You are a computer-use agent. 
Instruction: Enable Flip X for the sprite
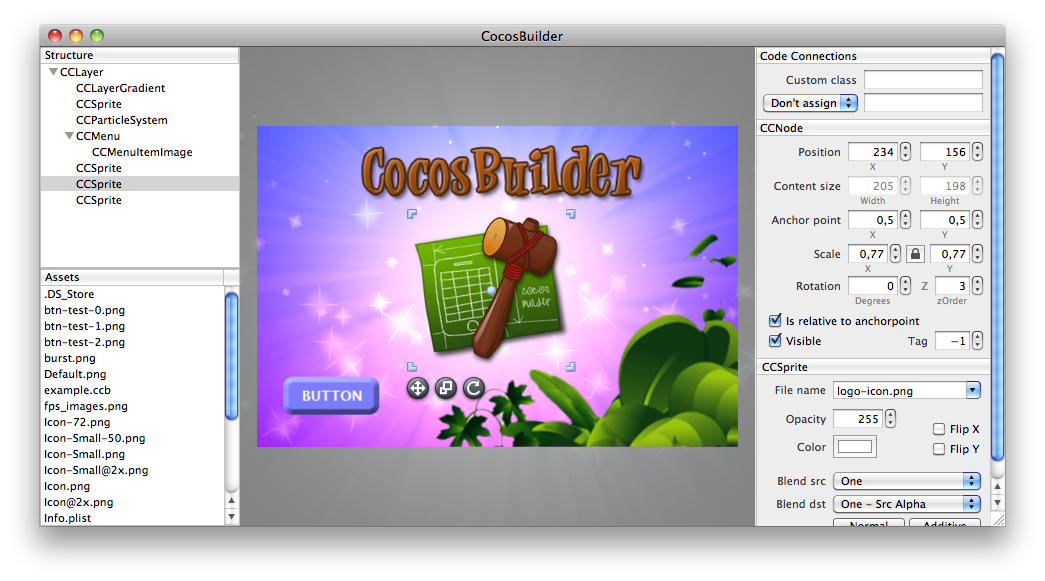[x=938, y=428]
